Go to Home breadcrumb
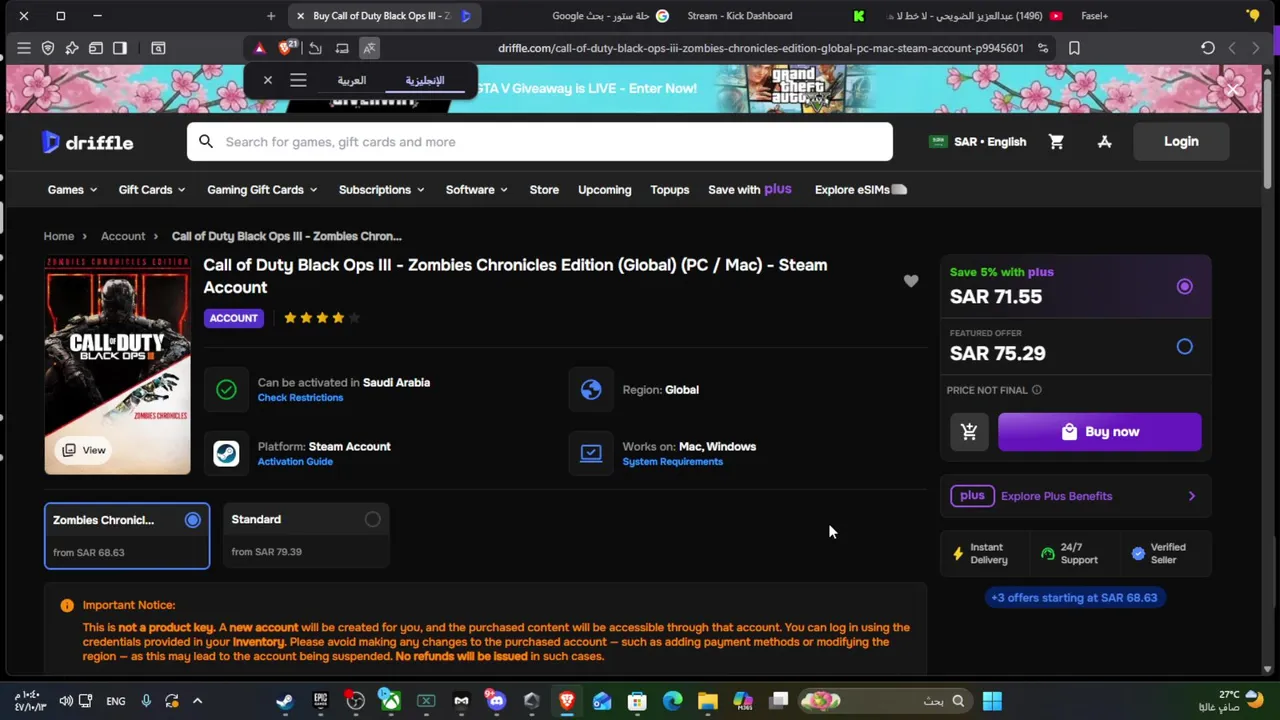This screenshot has height=720, width=1280. tap(59, 236)
